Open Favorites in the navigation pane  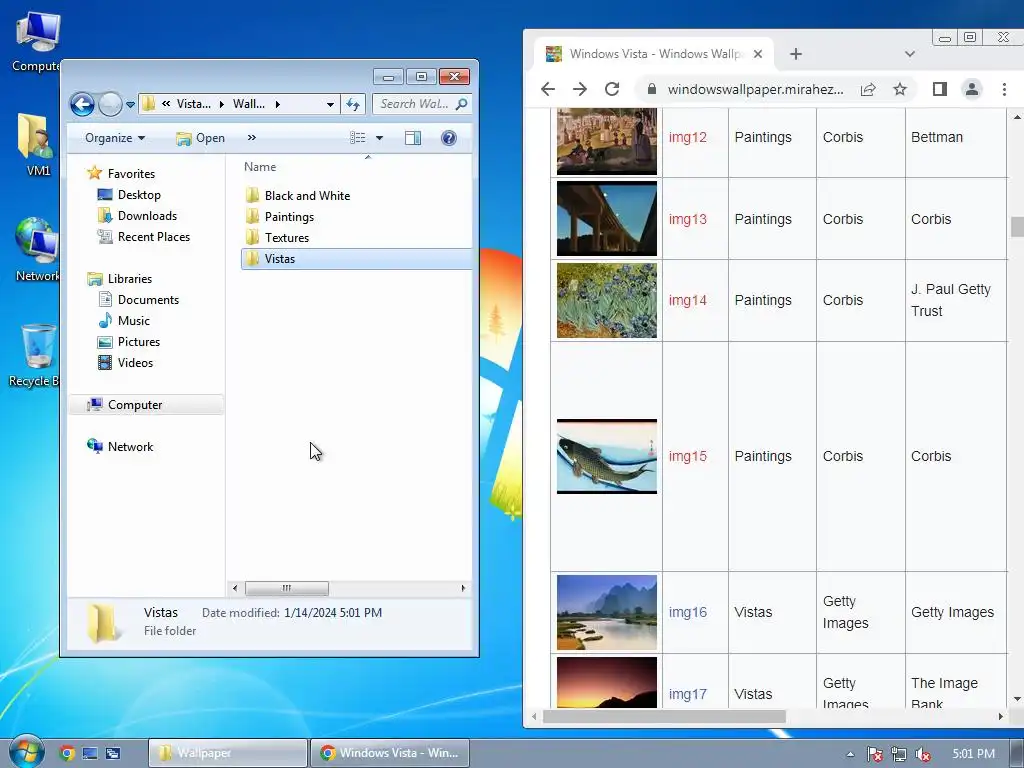131,174
